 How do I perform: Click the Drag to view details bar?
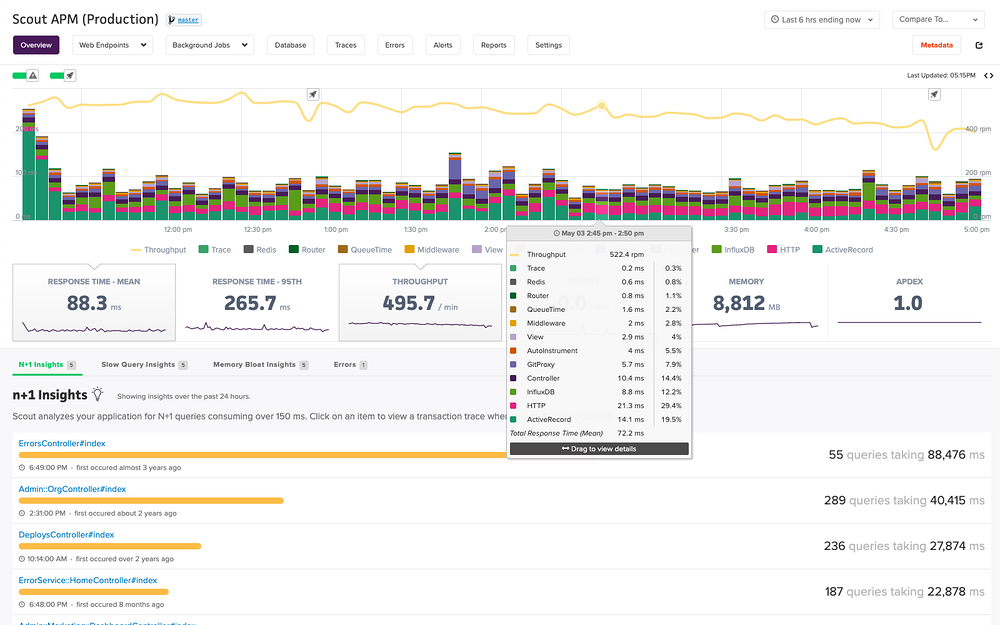(x=599, y=449)
